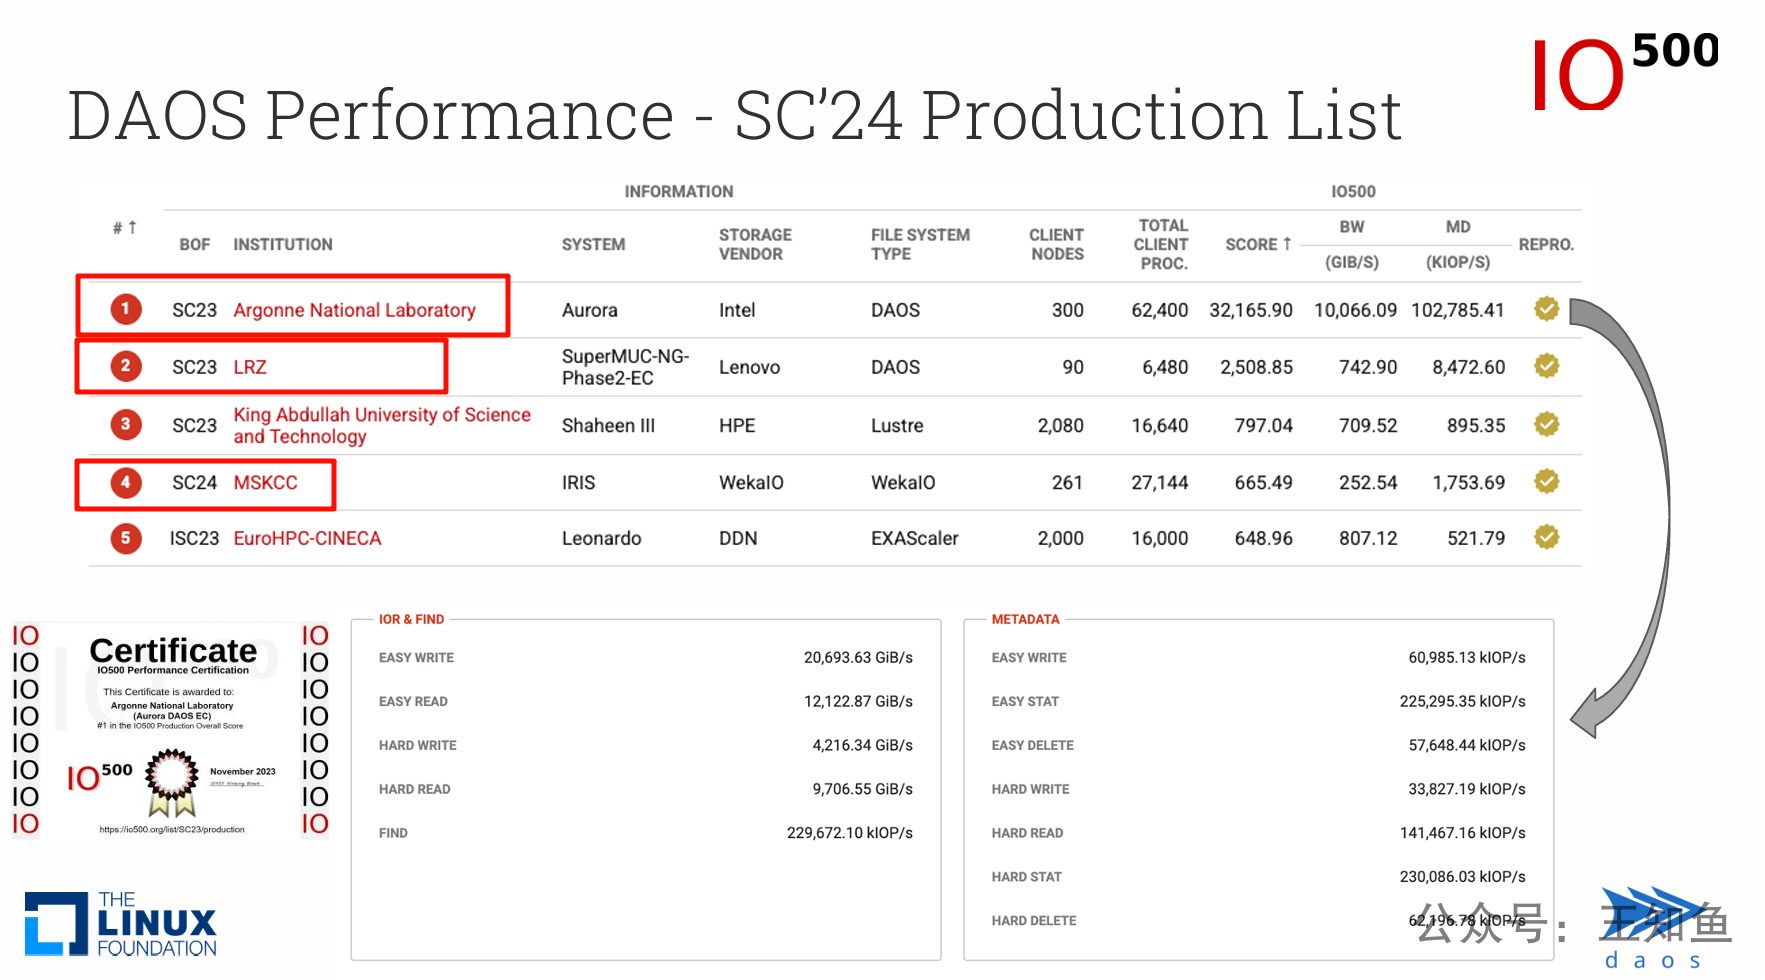Click the Linux Foundation logo
1765x980 pixels.
click(x=121, y=924)
